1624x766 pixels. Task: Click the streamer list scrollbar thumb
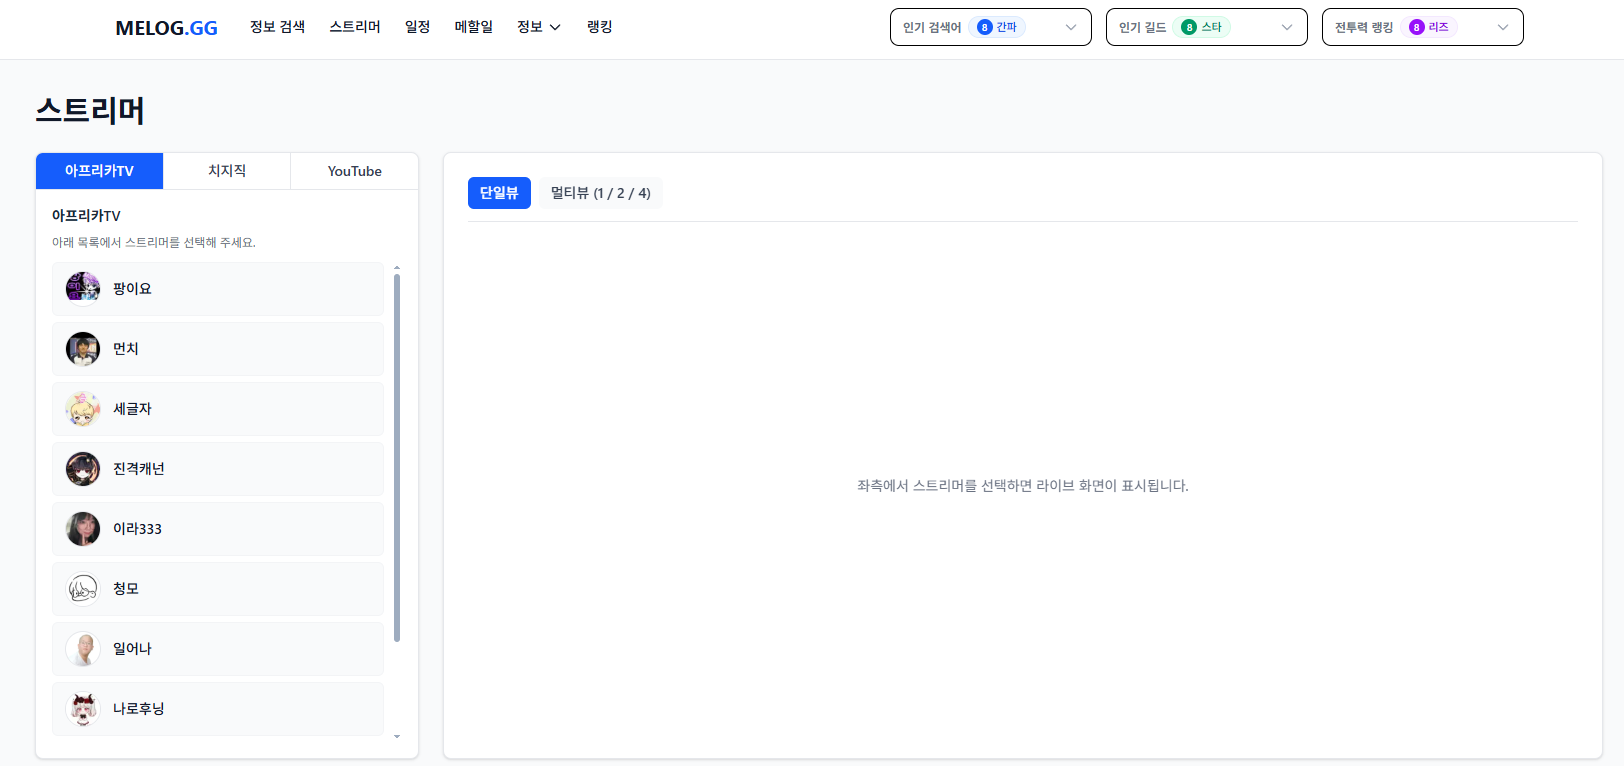tap(397, 458)
